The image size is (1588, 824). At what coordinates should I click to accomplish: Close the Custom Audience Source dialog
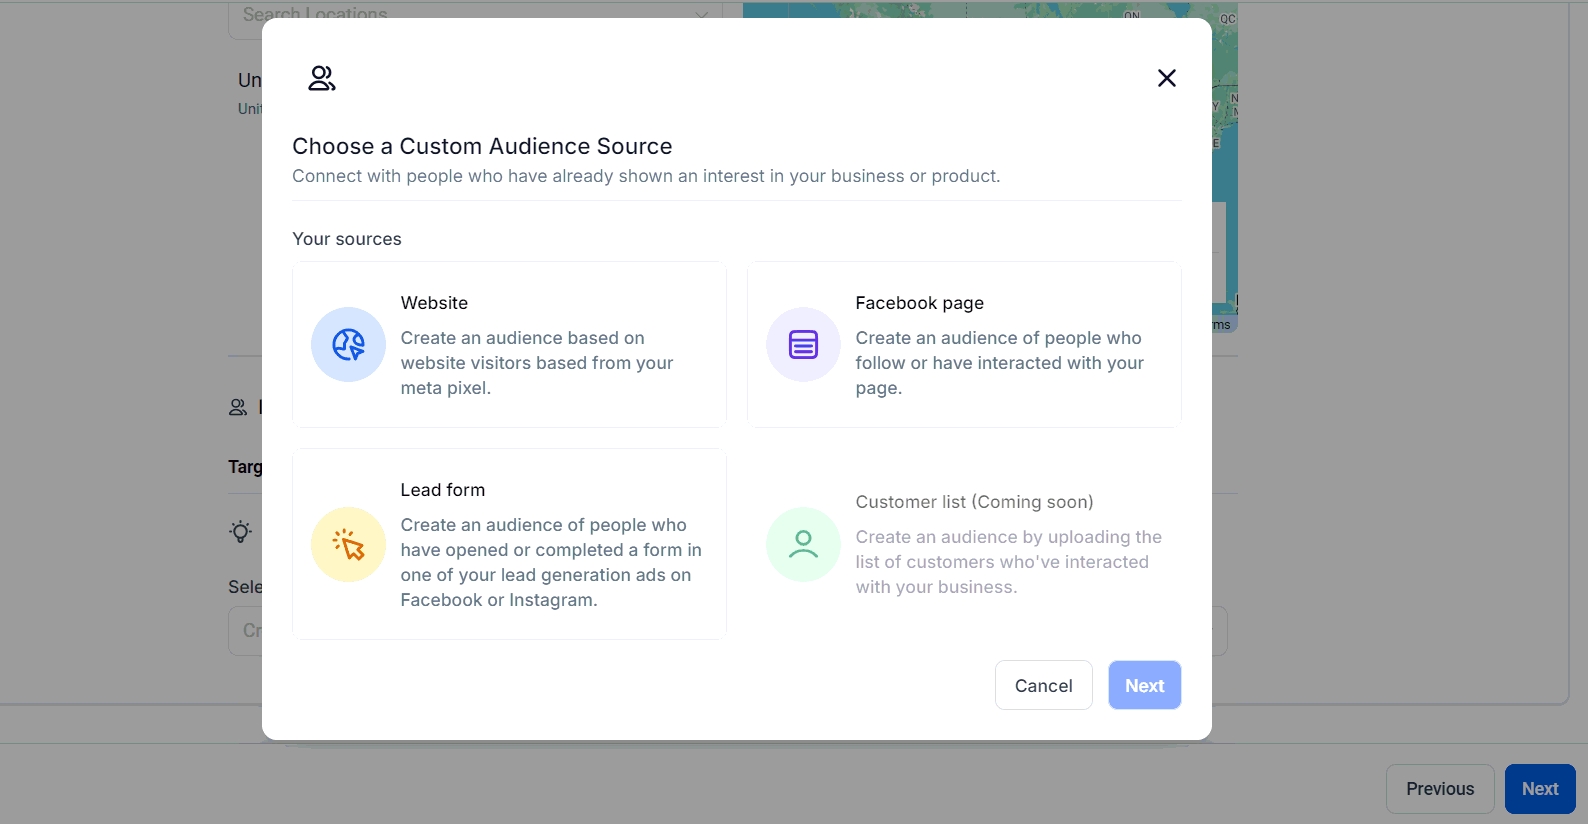coord(1166,78)
